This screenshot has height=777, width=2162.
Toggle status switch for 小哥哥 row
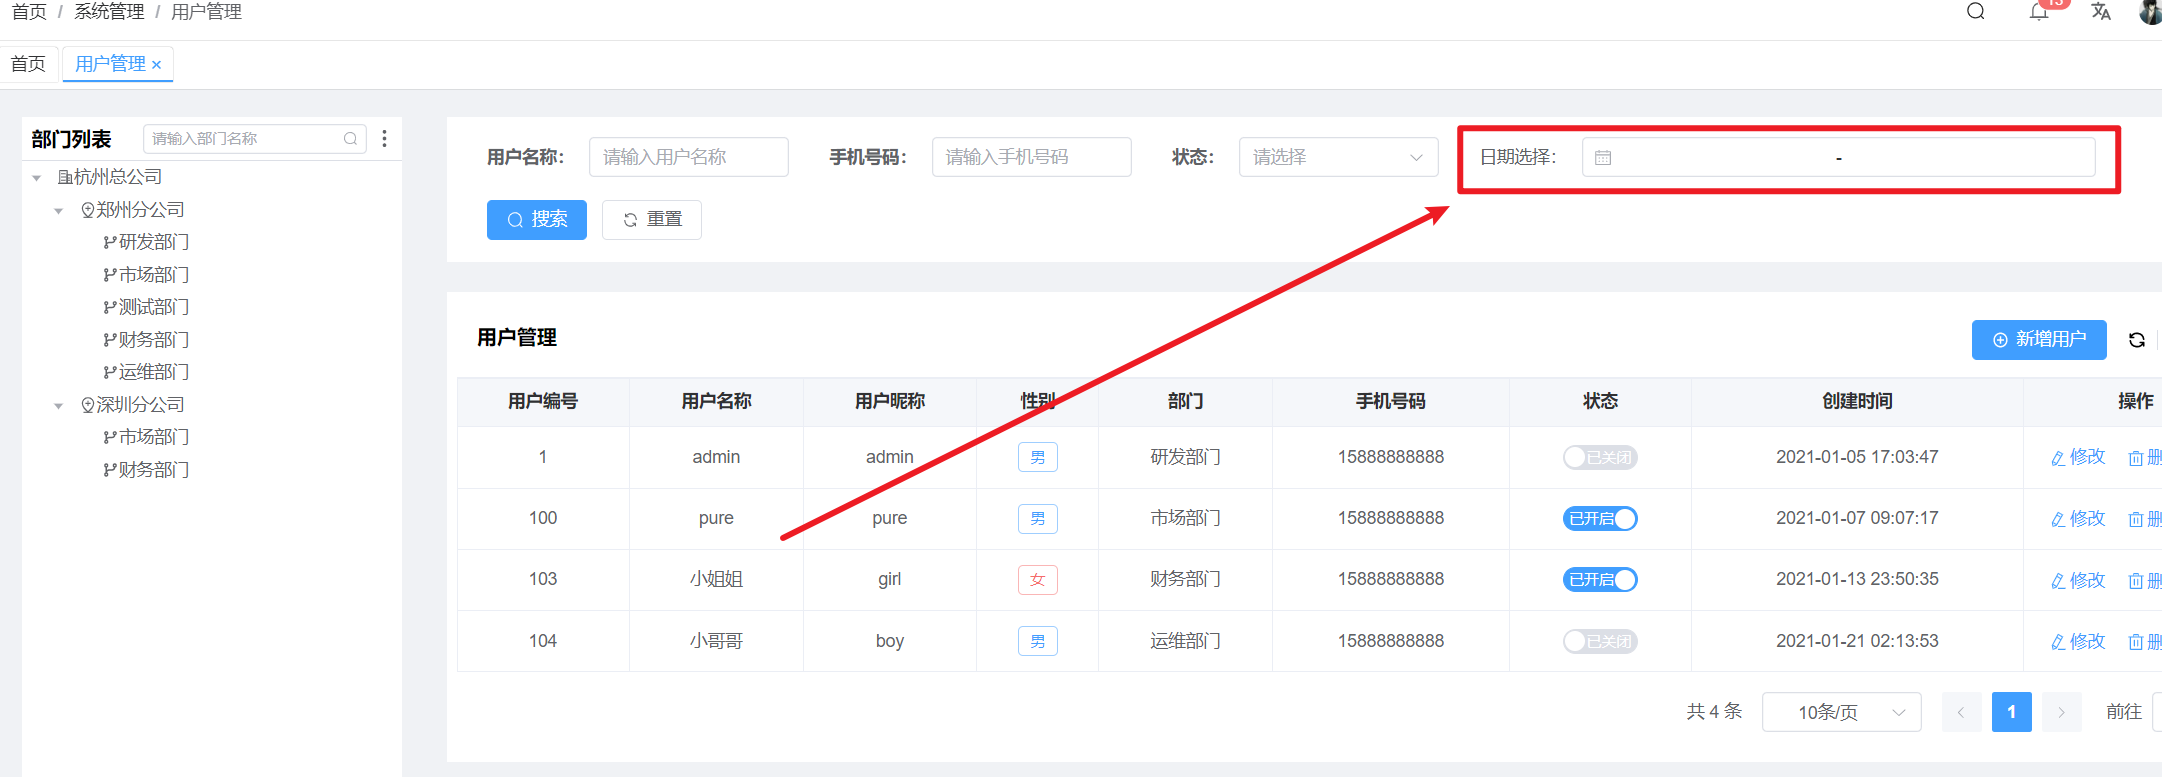point(1600,642)
